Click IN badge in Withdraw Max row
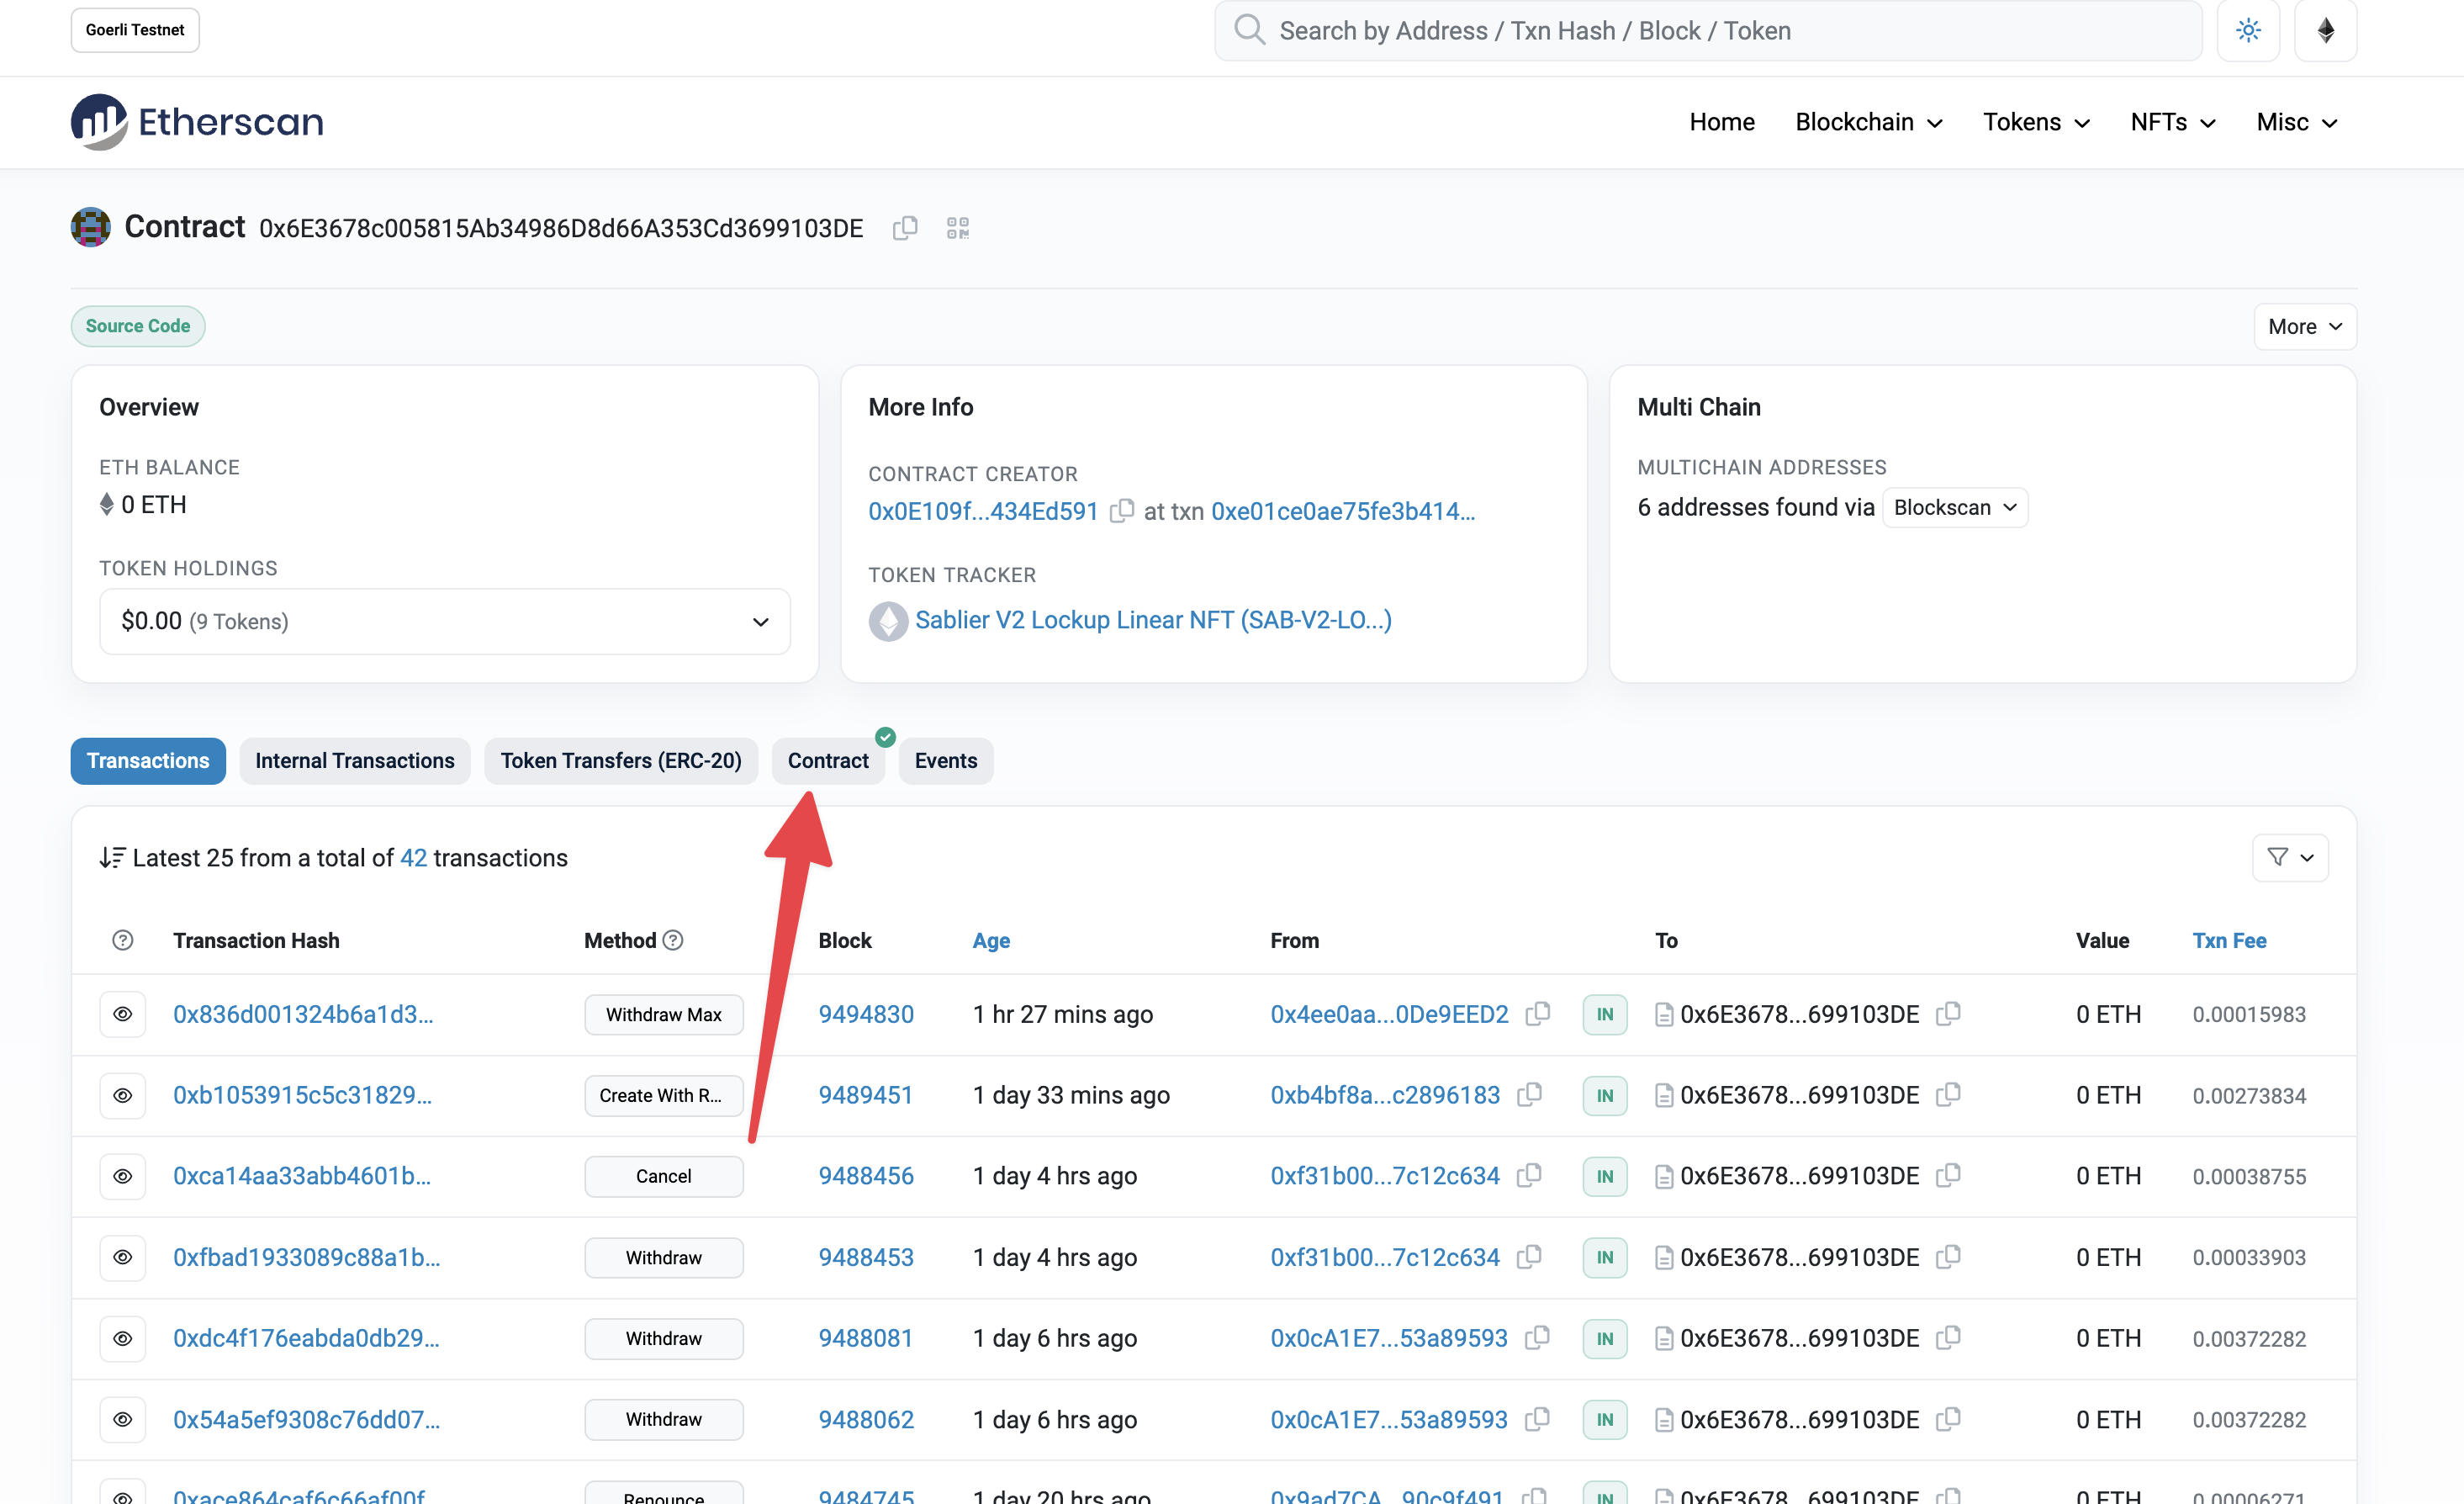 coord(1605,1015)
